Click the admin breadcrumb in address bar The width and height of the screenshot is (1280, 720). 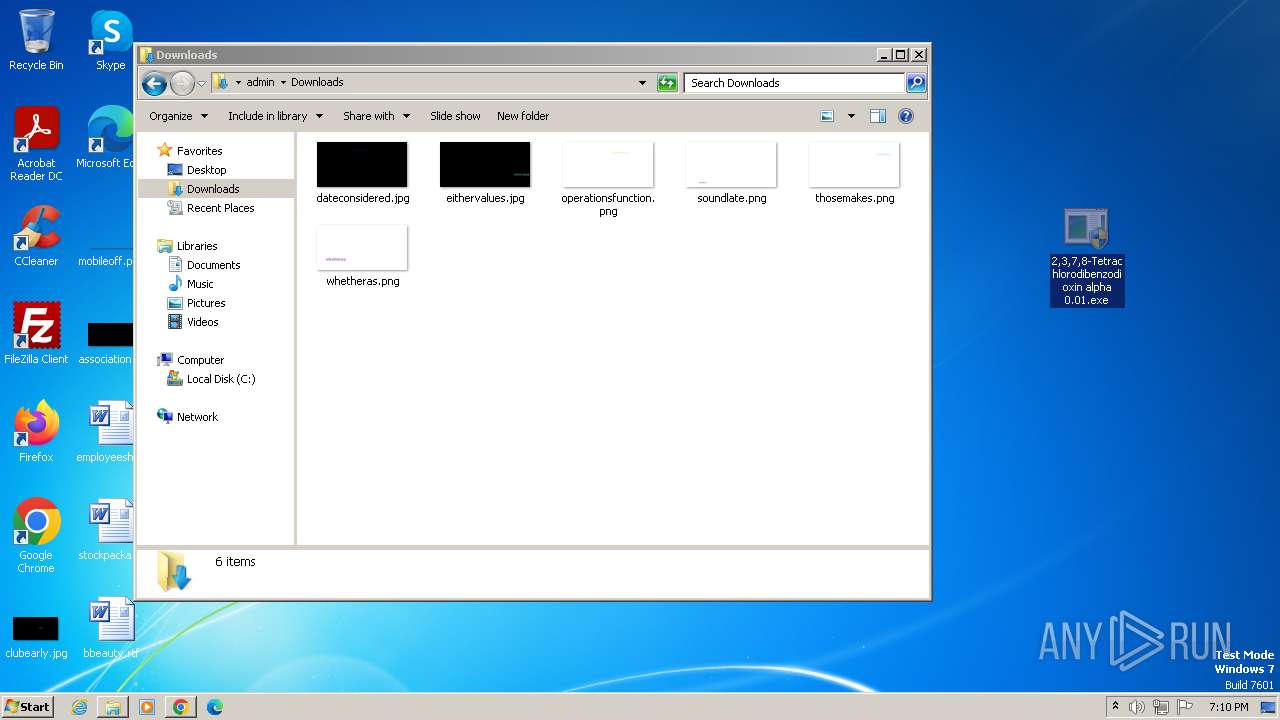click(x=260, y=83)
